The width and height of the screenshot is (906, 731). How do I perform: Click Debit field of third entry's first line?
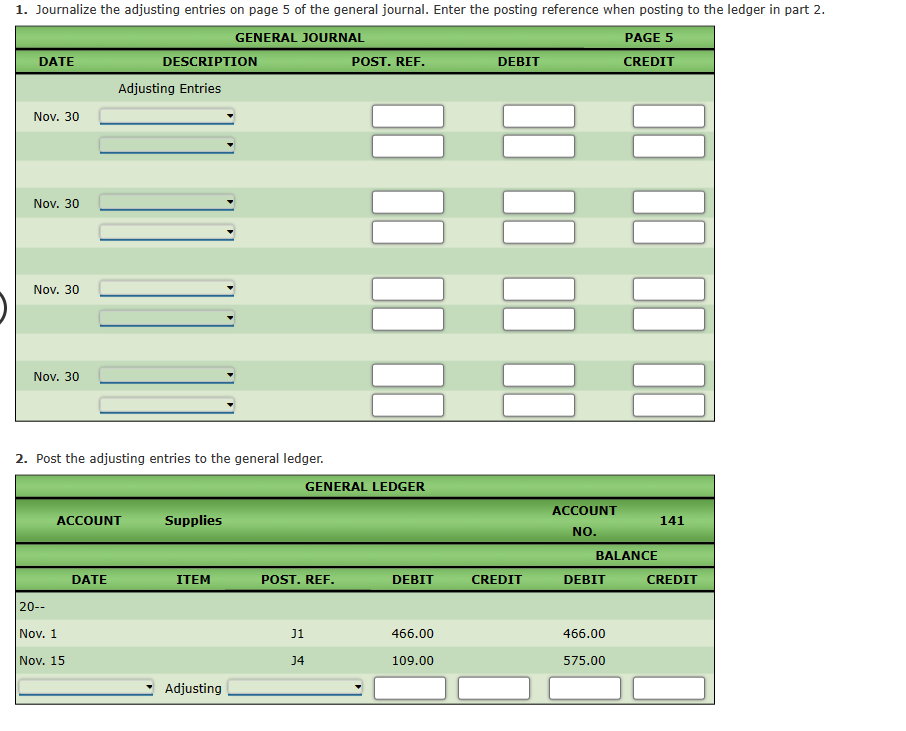[539, 290]
